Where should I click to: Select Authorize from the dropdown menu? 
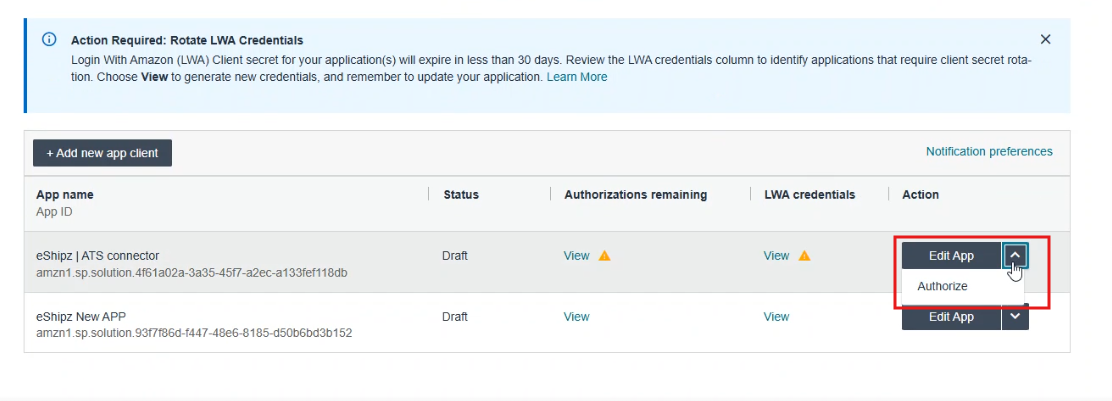(942, 286)
